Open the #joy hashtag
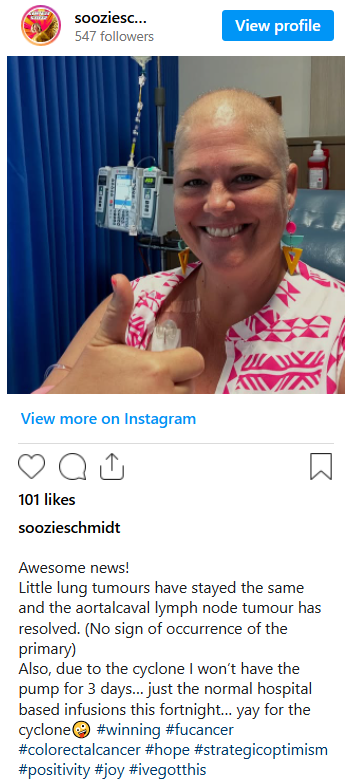 click(x=110, y=770)
